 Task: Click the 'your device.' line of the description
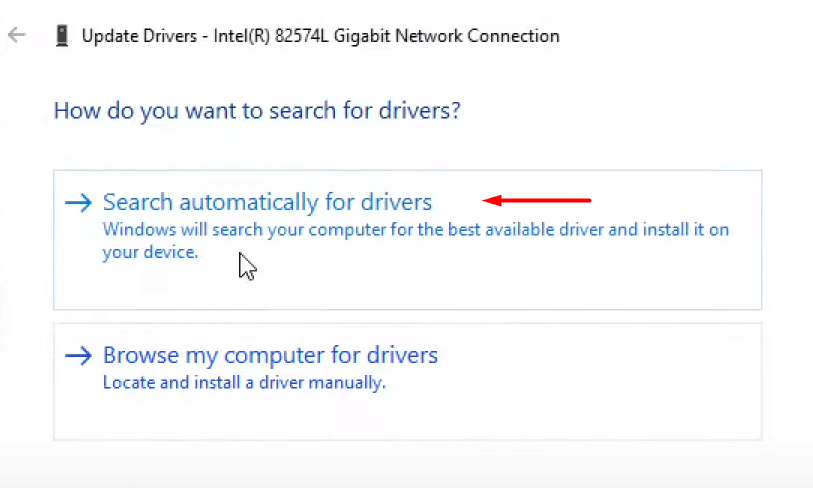(150, 253)
